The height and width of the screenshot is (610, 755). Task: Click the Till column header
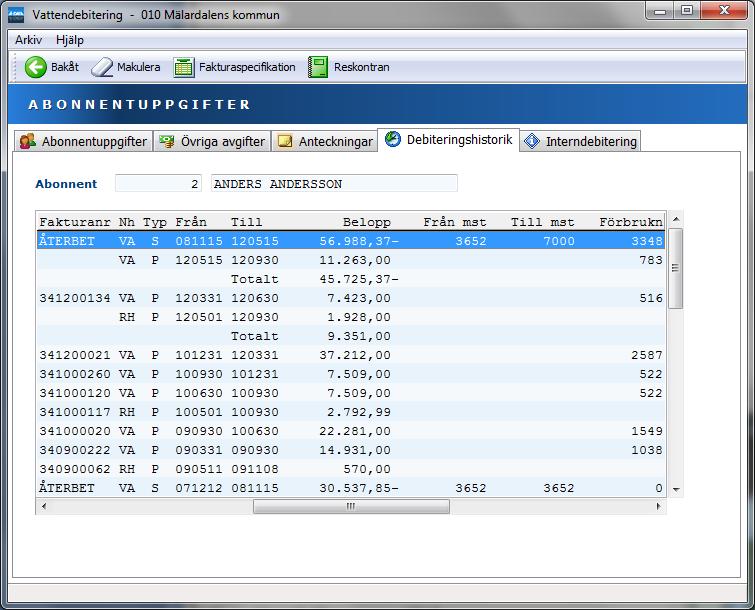point(247,222)
